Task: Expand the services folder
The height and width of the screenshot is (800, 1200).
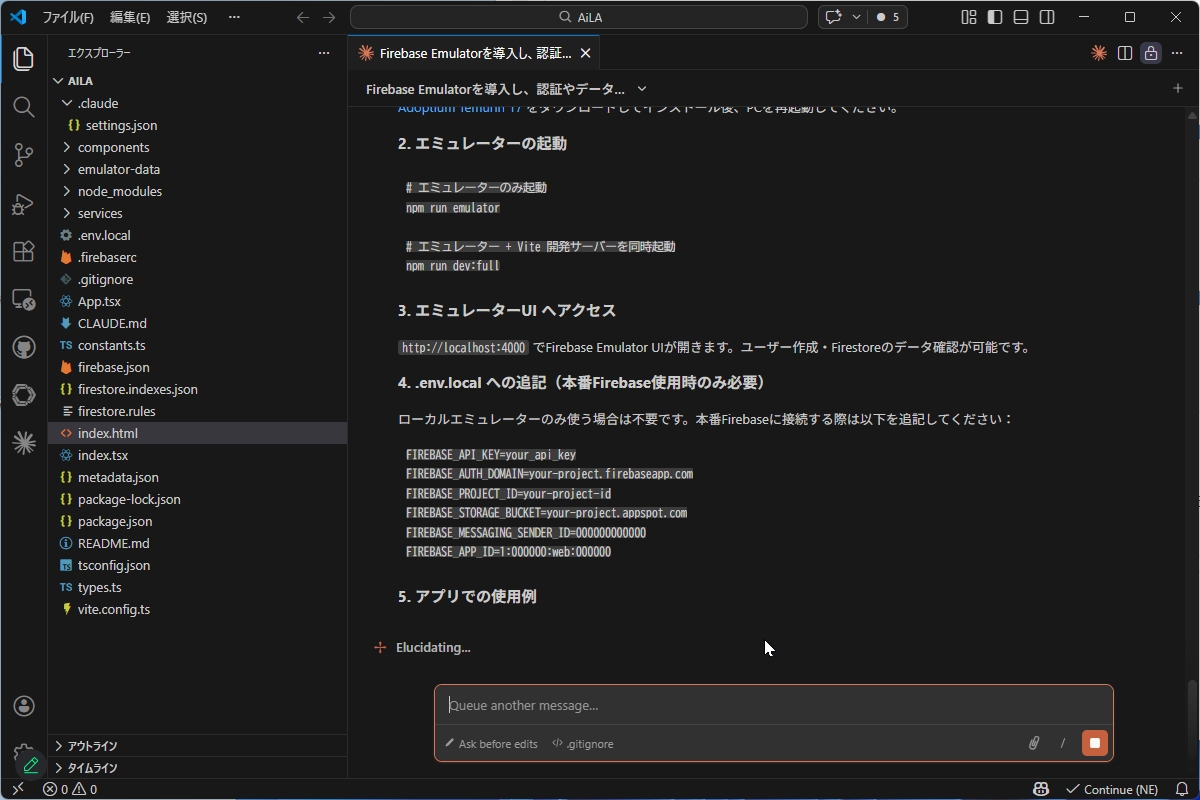Action: 100,213
